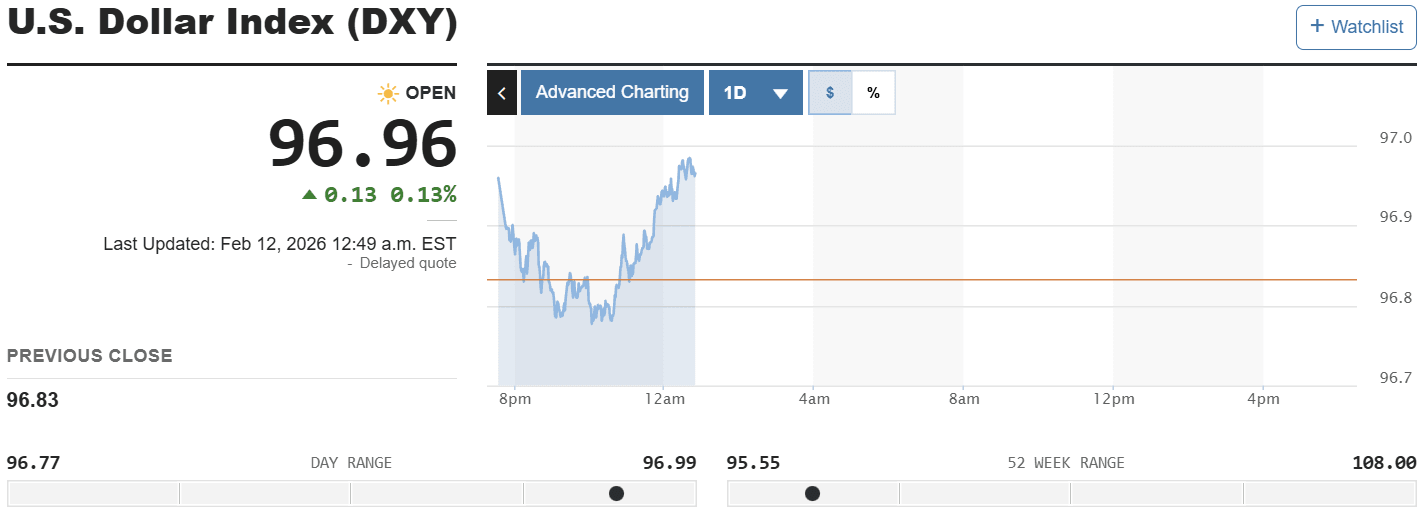
Task: Switch chart to percent view
Action: pyautogui.click(x=873, y=92)
